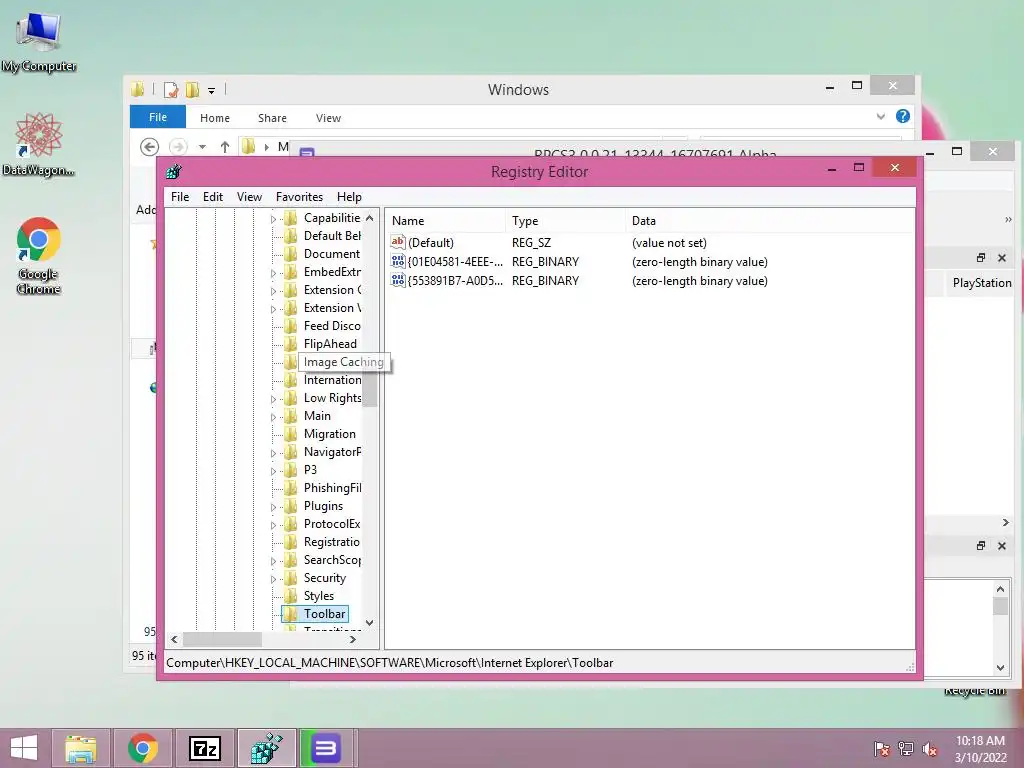Expand the Explorer ribbon chevron
The height and width of the screenshot is (768, 1024).
880,116
